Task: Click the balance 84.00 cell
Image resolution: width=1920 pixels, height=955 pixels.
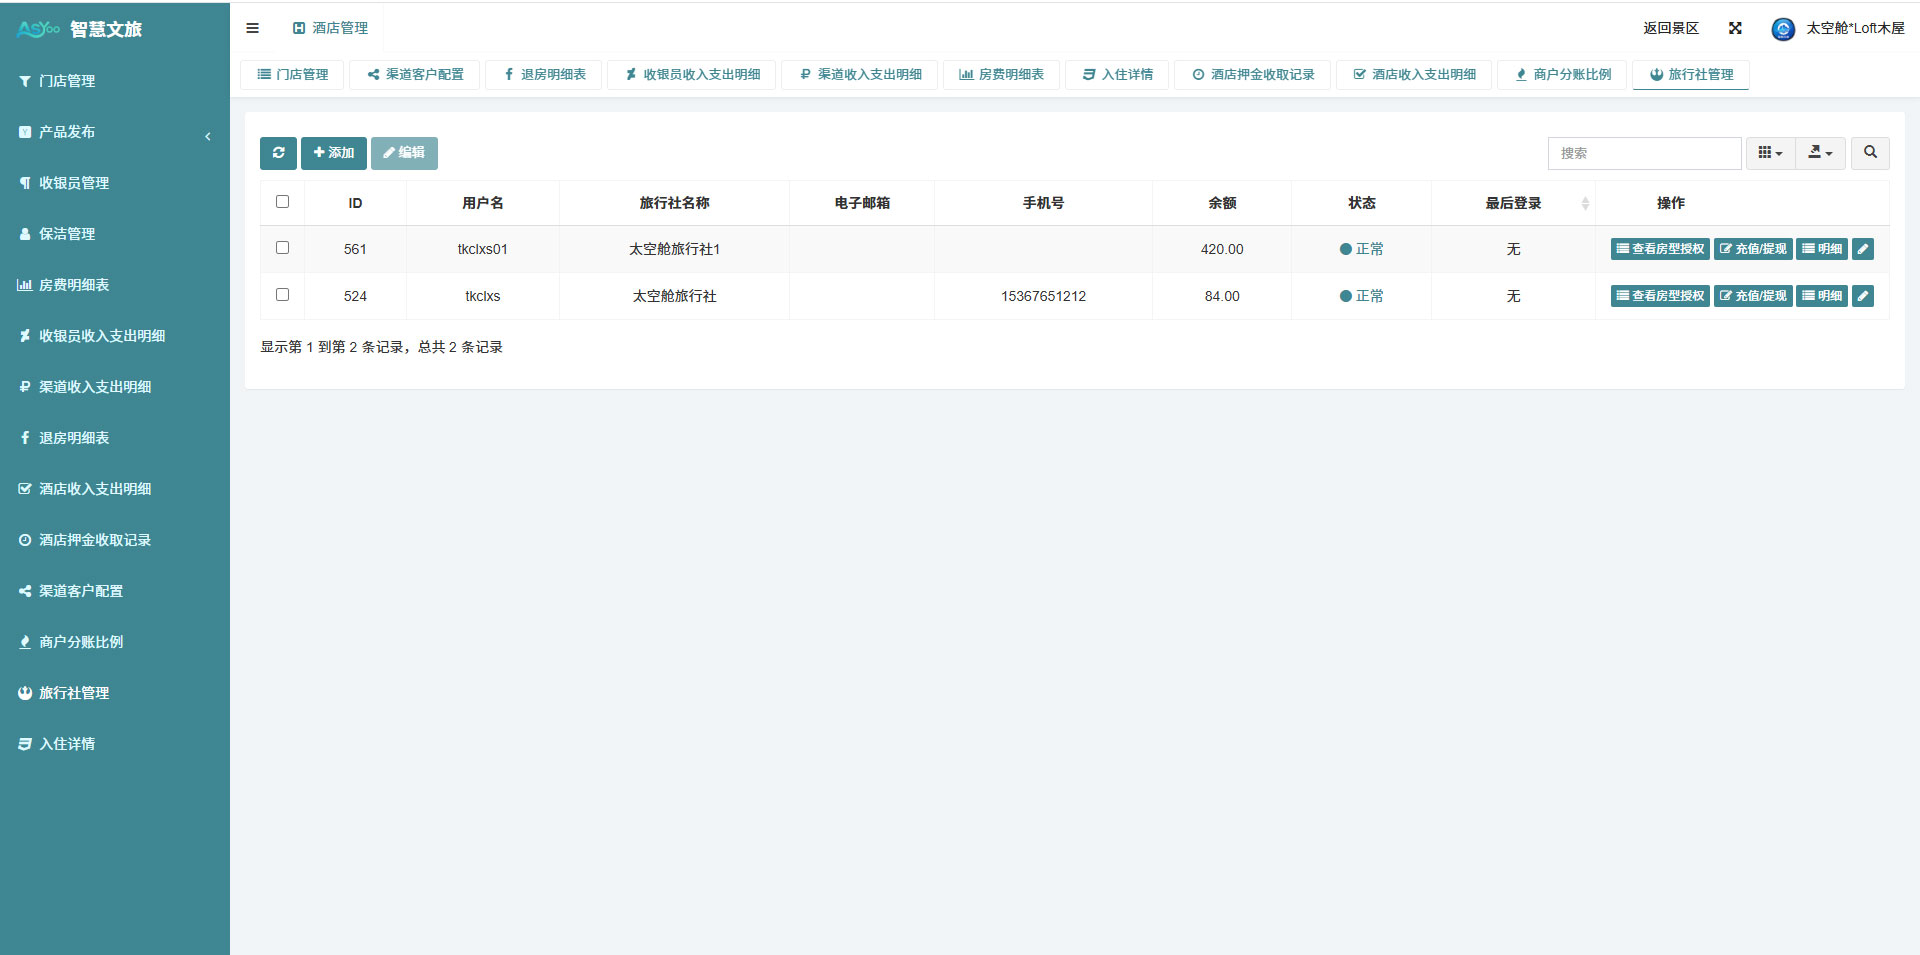Action: coord(1222,296)
